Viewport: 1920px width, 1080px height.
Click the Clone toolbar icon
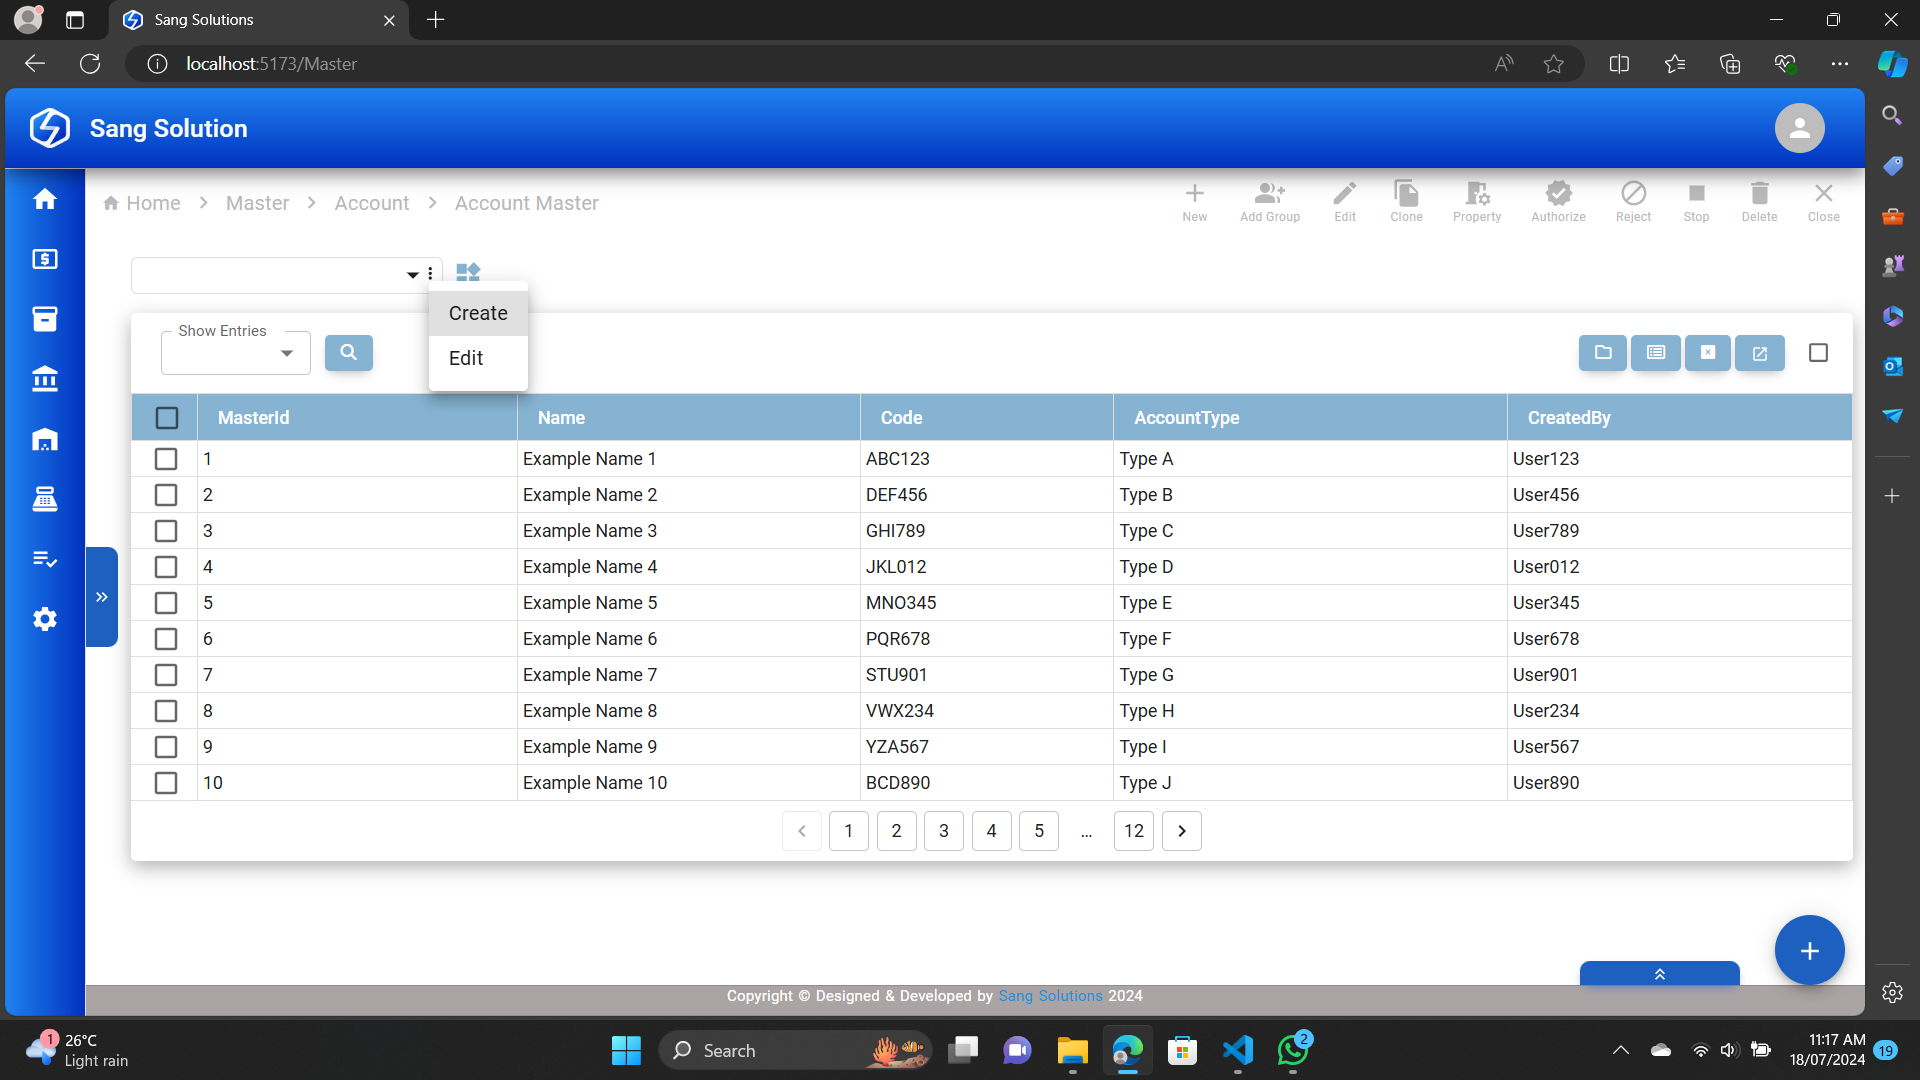click(1405, 201)
